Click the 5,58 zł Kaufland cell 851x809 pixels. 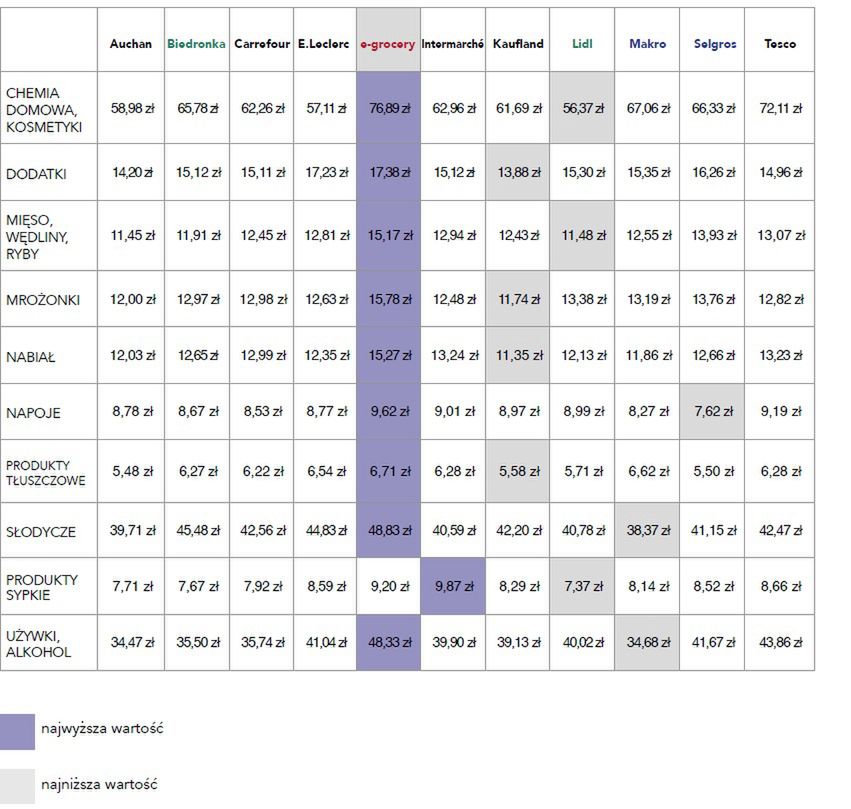518,472
